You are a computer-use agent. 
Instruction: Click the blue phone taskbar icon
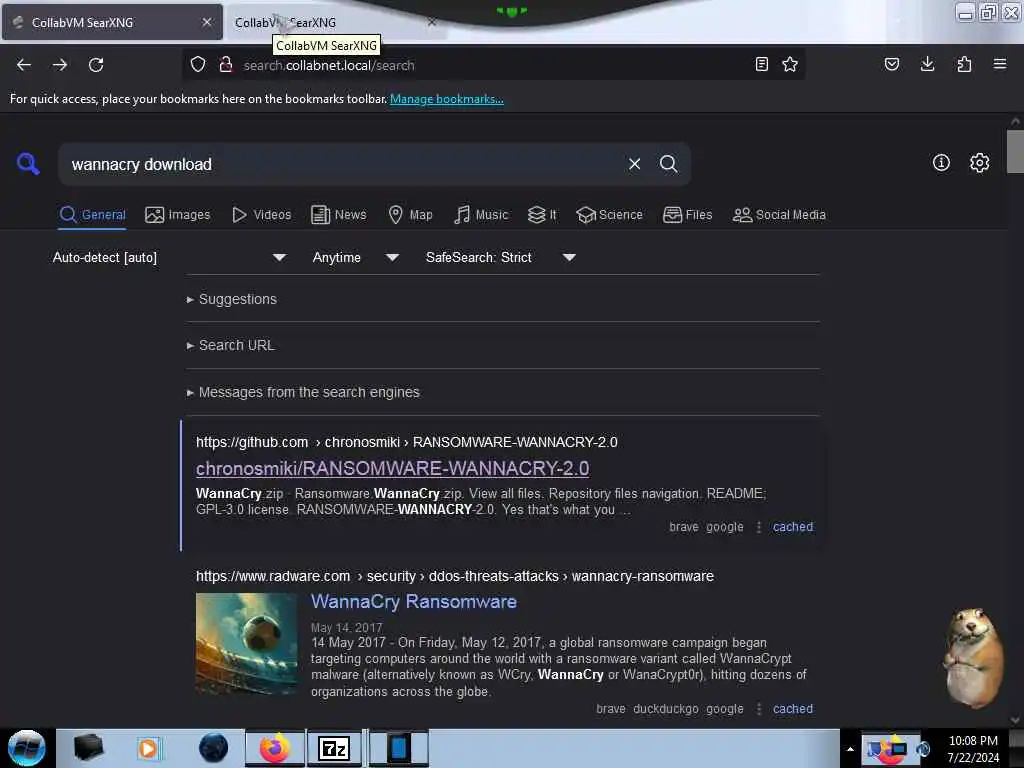coord(399,748)
